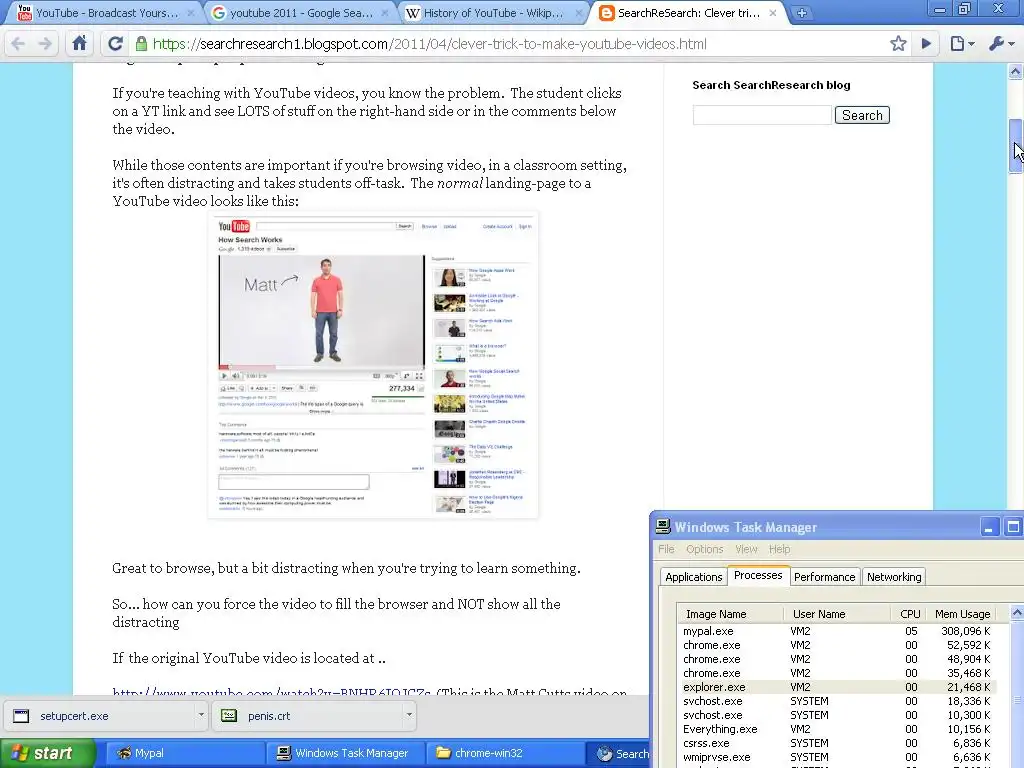Viewport: 1024px width, 768px height.
Task: Reload the page with the refresh icon
Action: [116, 44]
